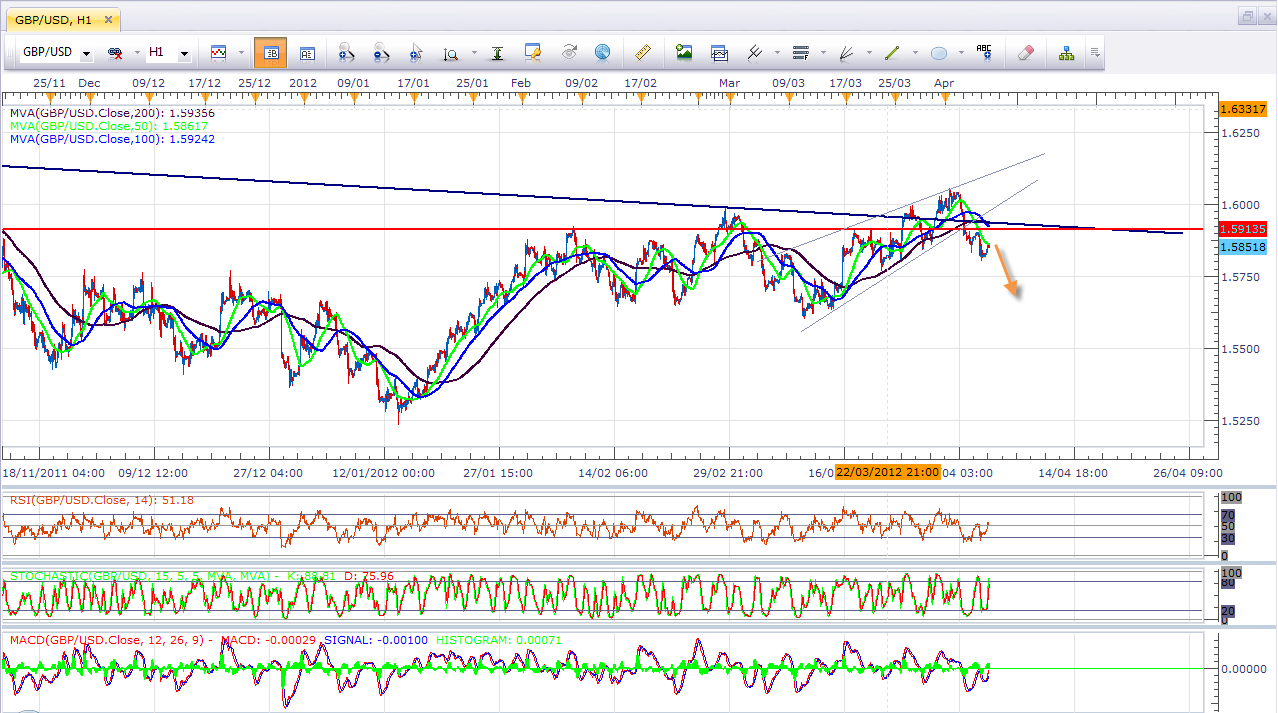The width and height of the screenshot is (1278, 713).
Task: Click the unlink chart icon with red X
Action: [x=115, y=53]
